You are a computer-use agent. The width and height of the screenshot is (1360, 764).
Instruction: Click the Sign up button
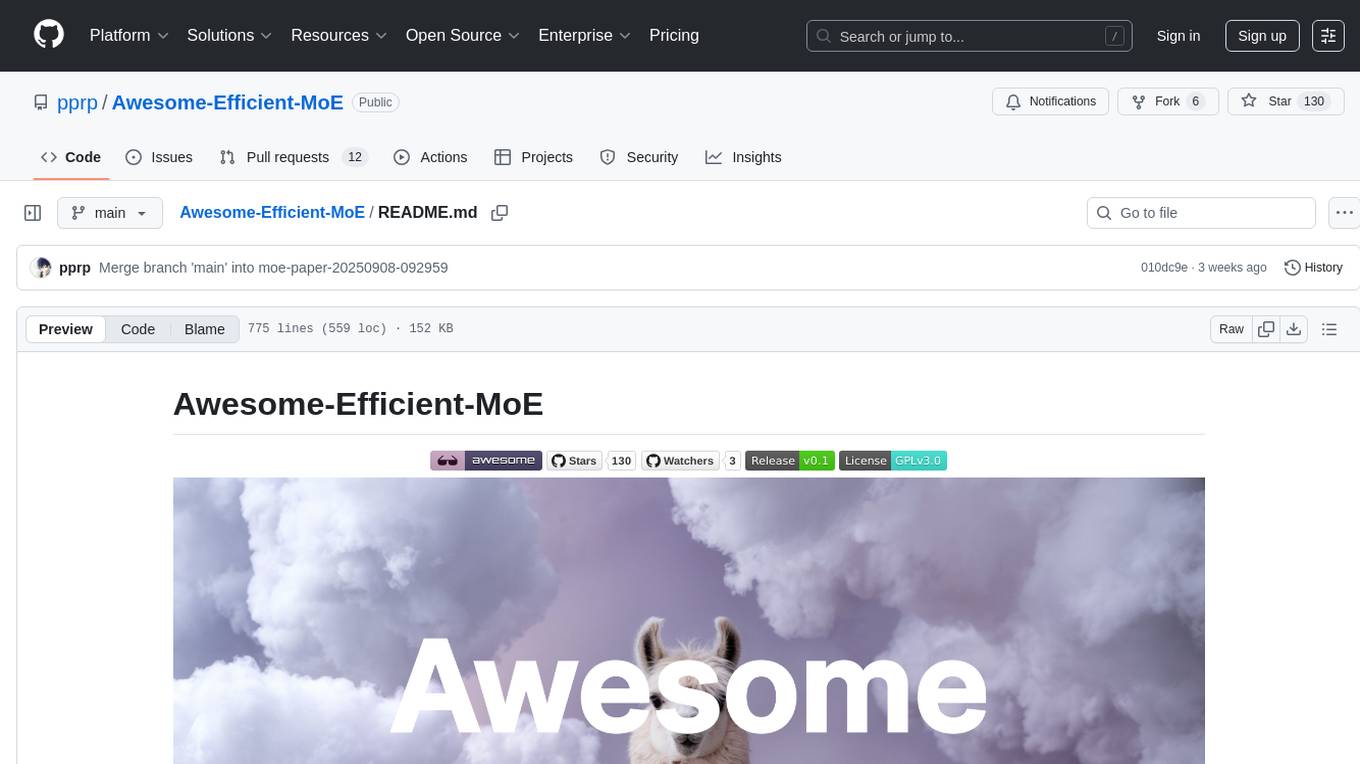tap(1262, 36)
